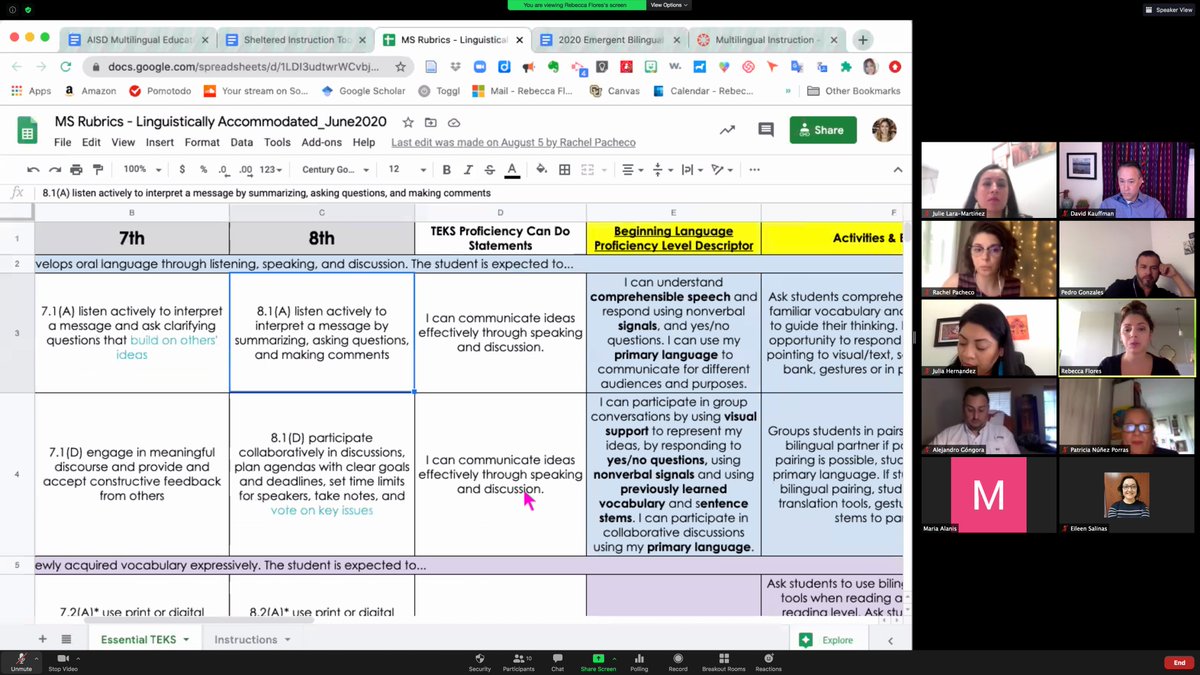Open the comment history icon
The width and height of the screenshot is (1200, 675).
tap(766, 130)
